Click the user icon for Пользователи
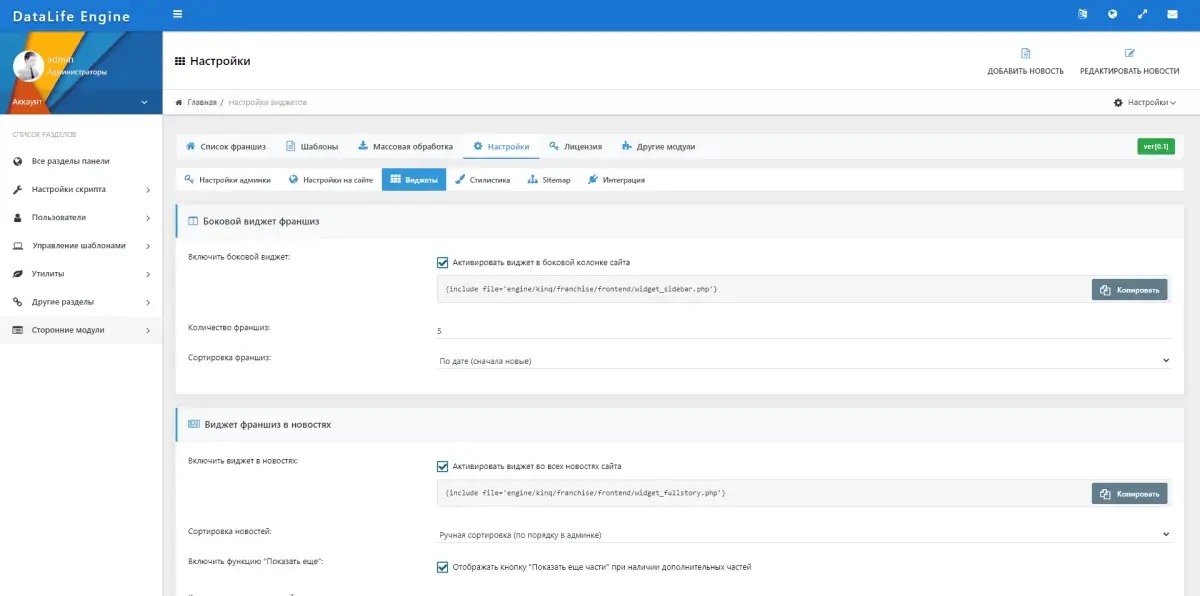 tap(18, 217)
